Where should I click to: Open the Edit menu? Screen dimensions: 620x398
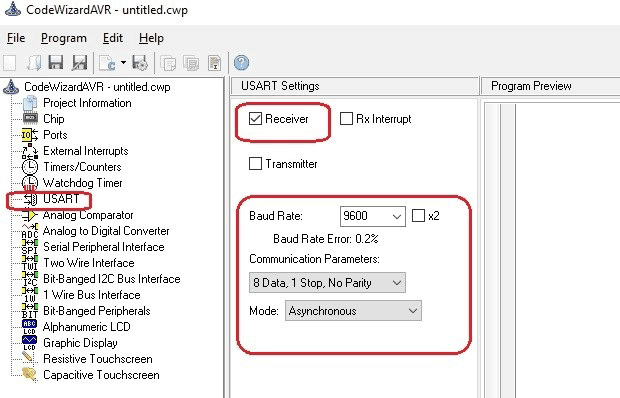click(x=113, y=38)
